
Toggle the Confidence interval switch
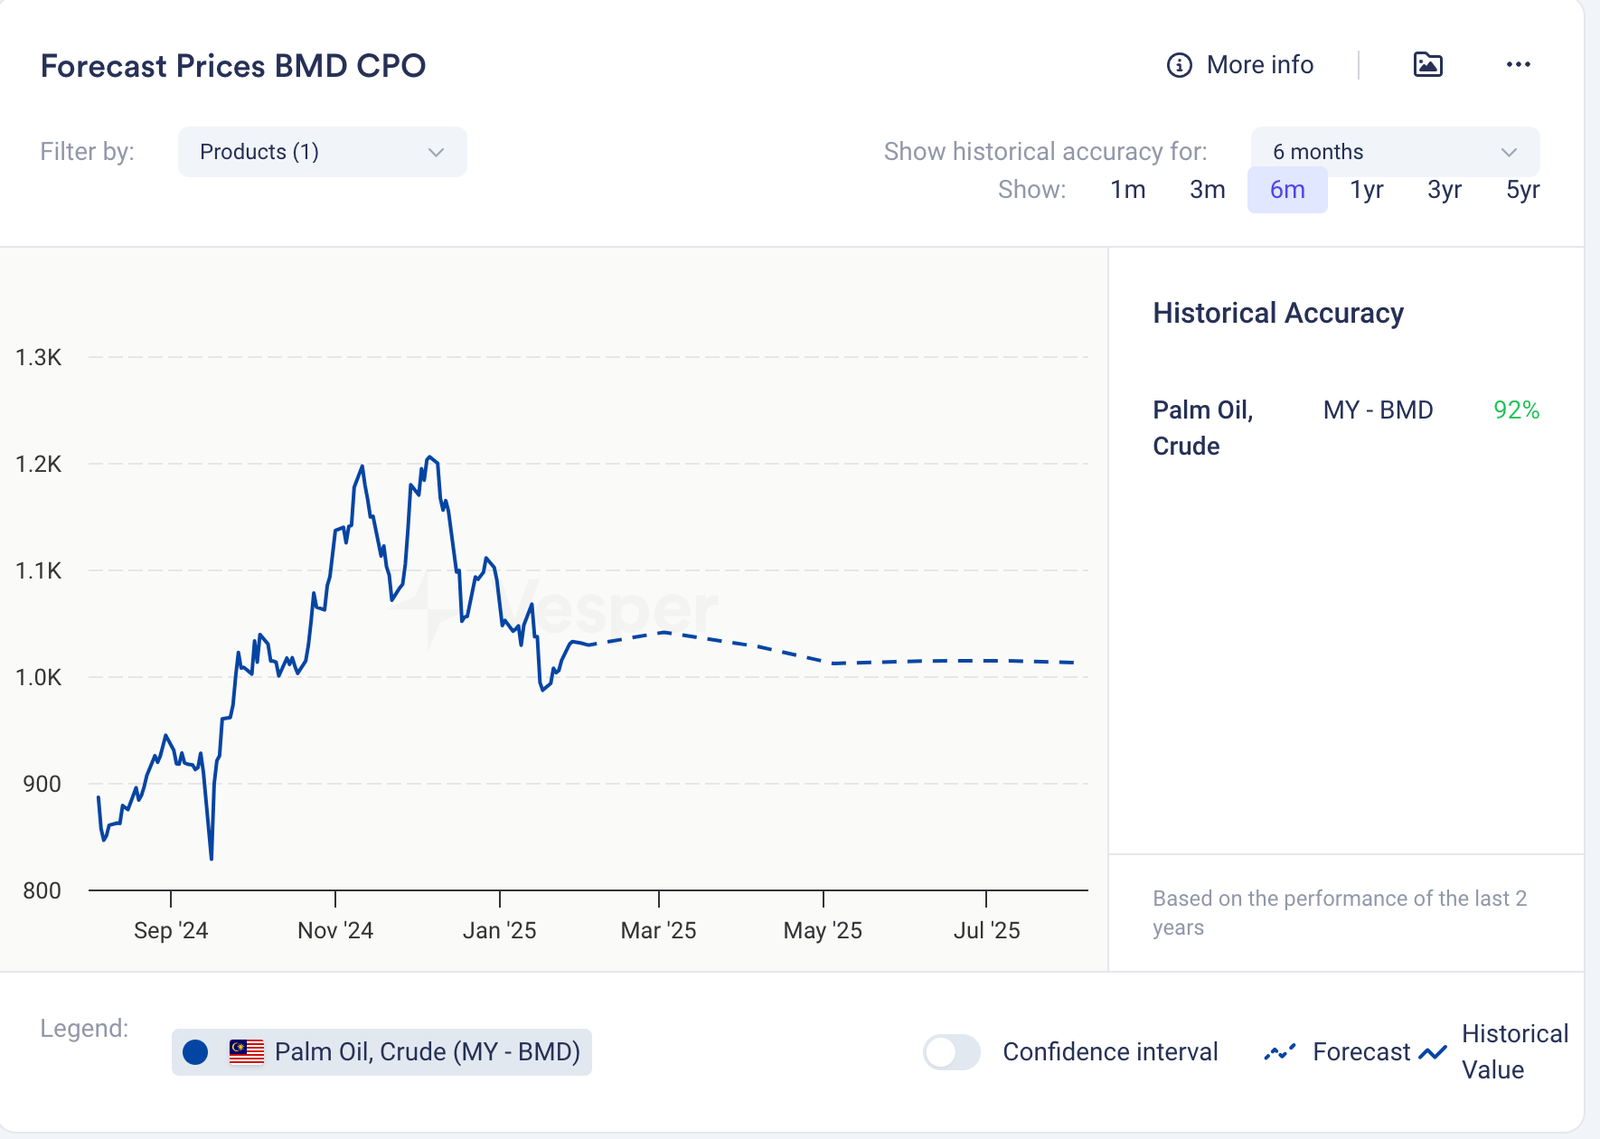pos(951,1052)
